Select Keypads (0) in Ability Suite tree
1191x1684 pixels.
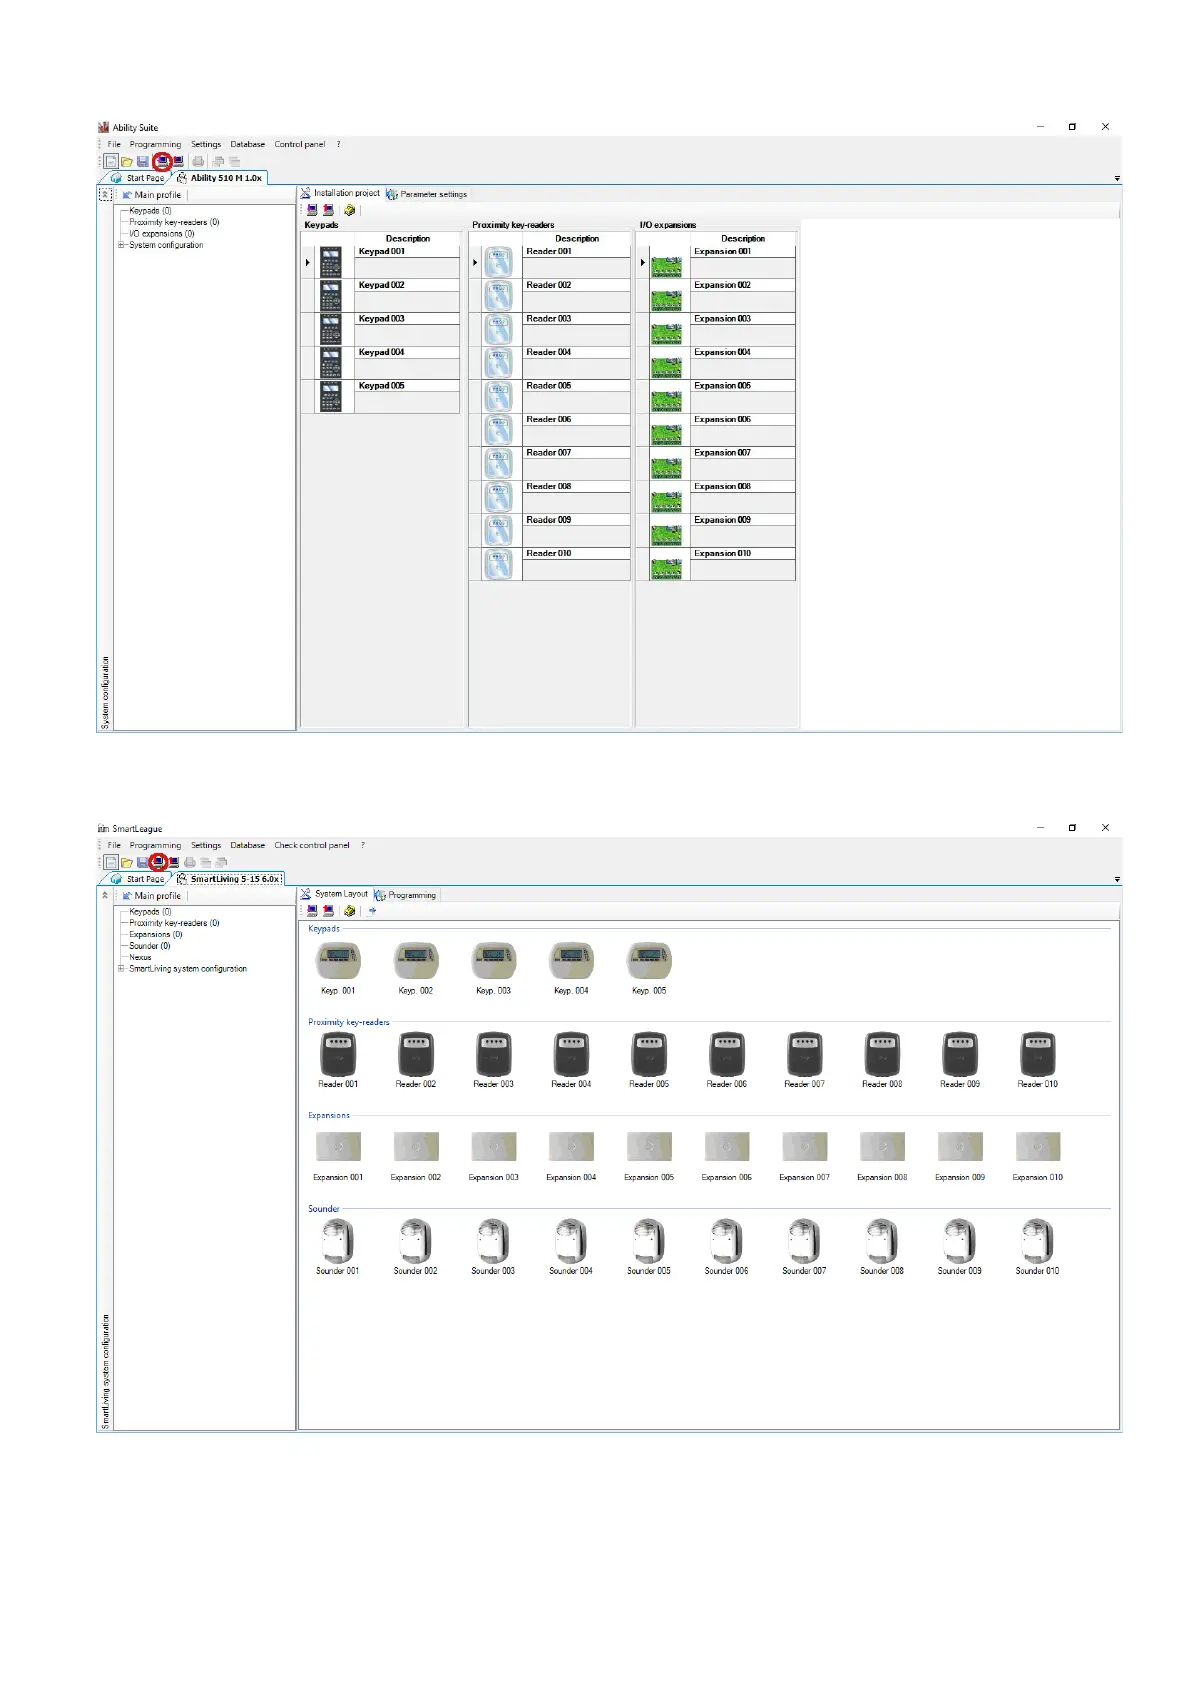pos(150,211)
